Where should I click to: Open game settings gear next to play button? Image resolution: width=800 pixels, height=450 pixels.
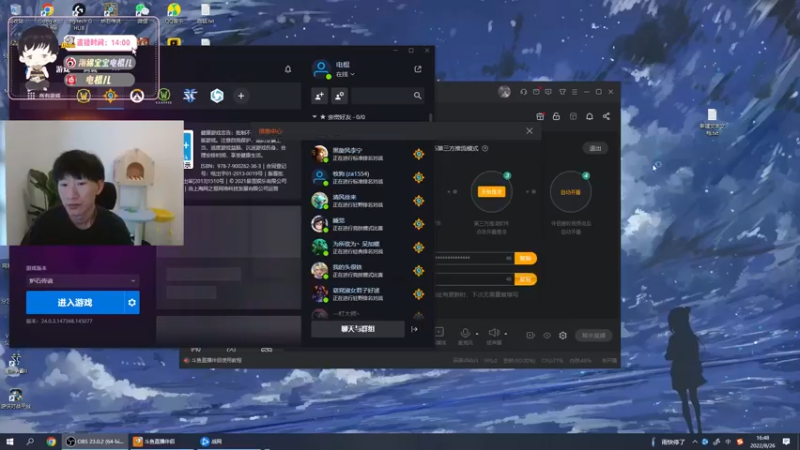pos(132,303)
